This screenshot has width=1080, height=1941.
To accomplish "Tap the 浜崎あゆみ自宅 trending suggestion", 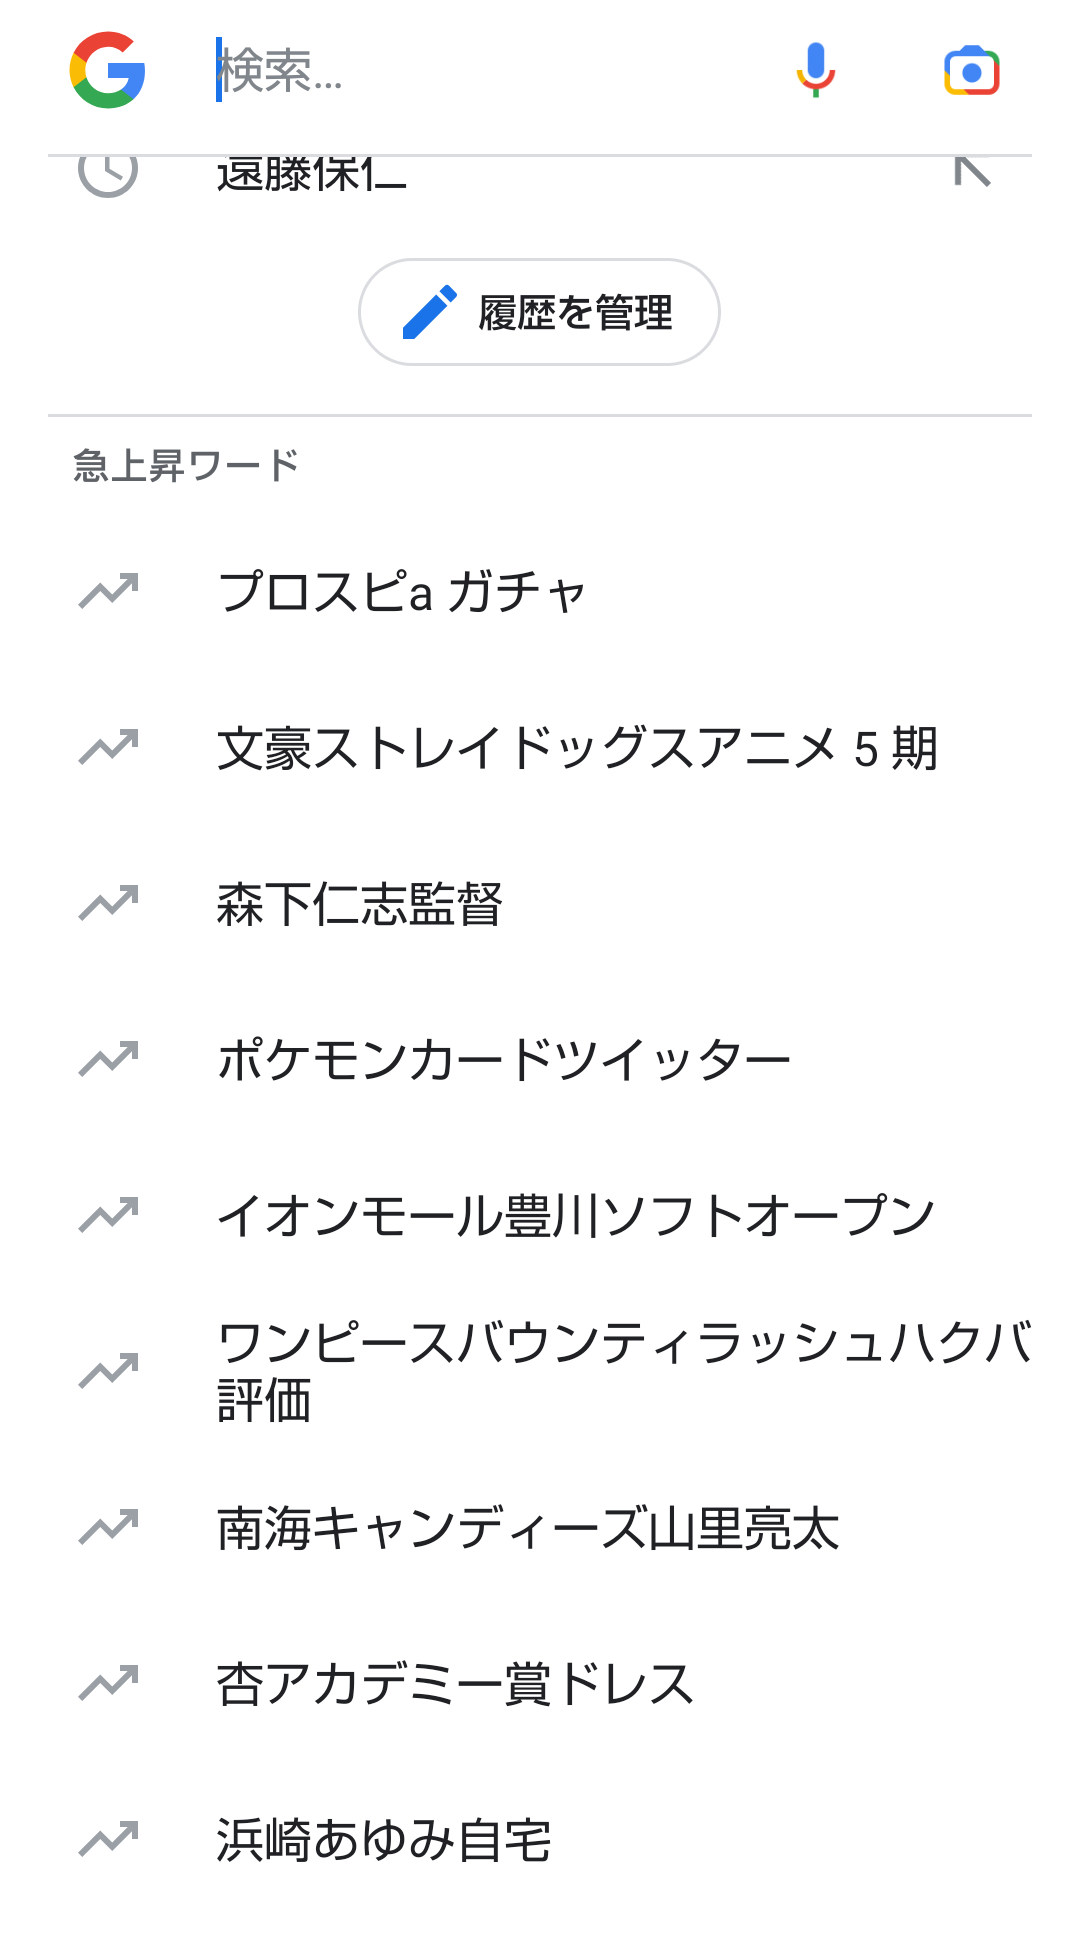I will click(x=384, y=1840).
